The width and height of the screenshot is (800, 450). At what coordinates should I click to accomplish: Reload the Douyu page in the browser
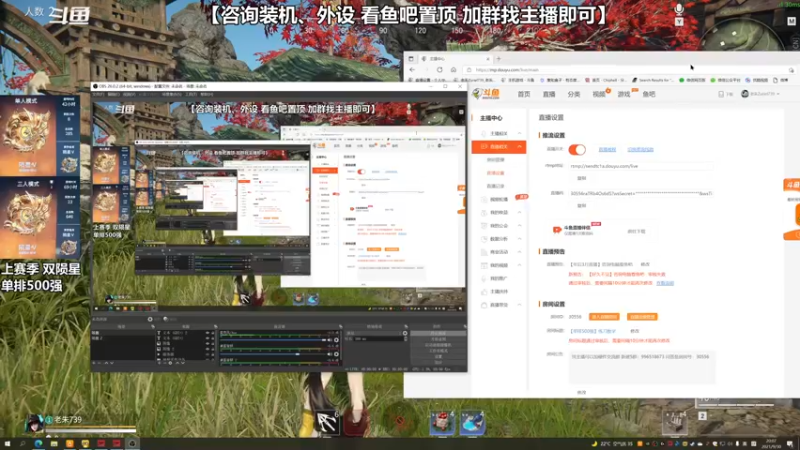click(439, 69)
